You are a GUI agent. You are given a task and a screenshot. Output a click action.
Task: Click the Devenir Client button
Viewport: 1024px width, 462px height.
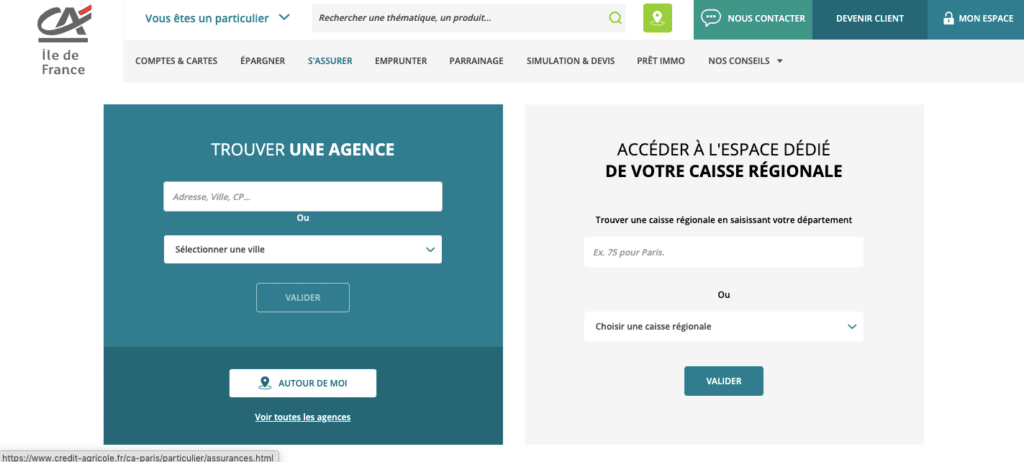pyautogui.click(x=869, y=18)
